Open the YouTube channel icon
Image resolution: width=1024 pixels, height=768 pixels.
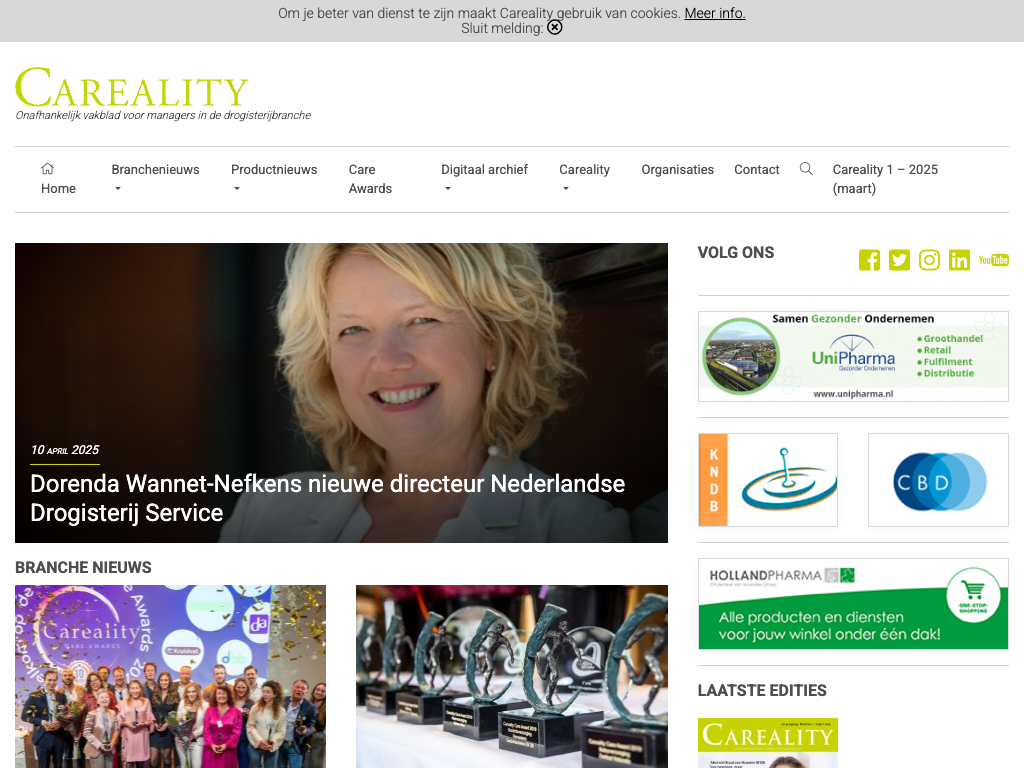993,260
